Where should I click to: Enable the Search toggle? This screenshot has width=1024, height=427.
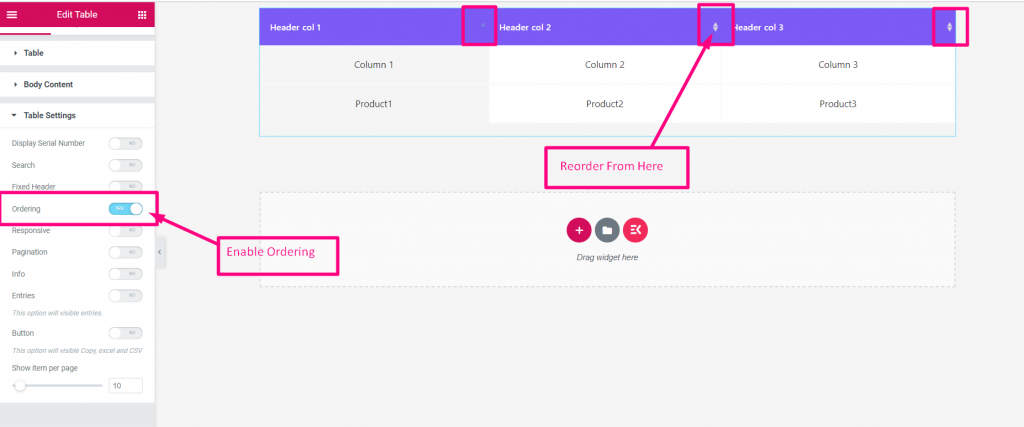[125, 165]
